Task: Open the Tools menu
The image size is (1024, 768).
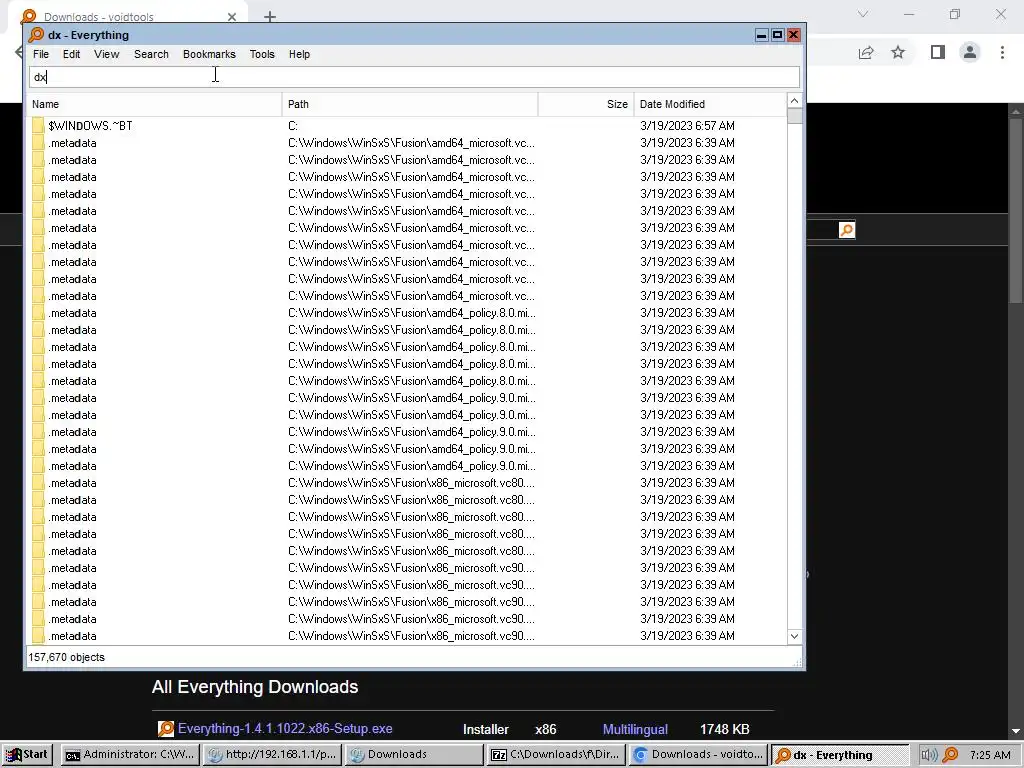Action: pos(262,54)
